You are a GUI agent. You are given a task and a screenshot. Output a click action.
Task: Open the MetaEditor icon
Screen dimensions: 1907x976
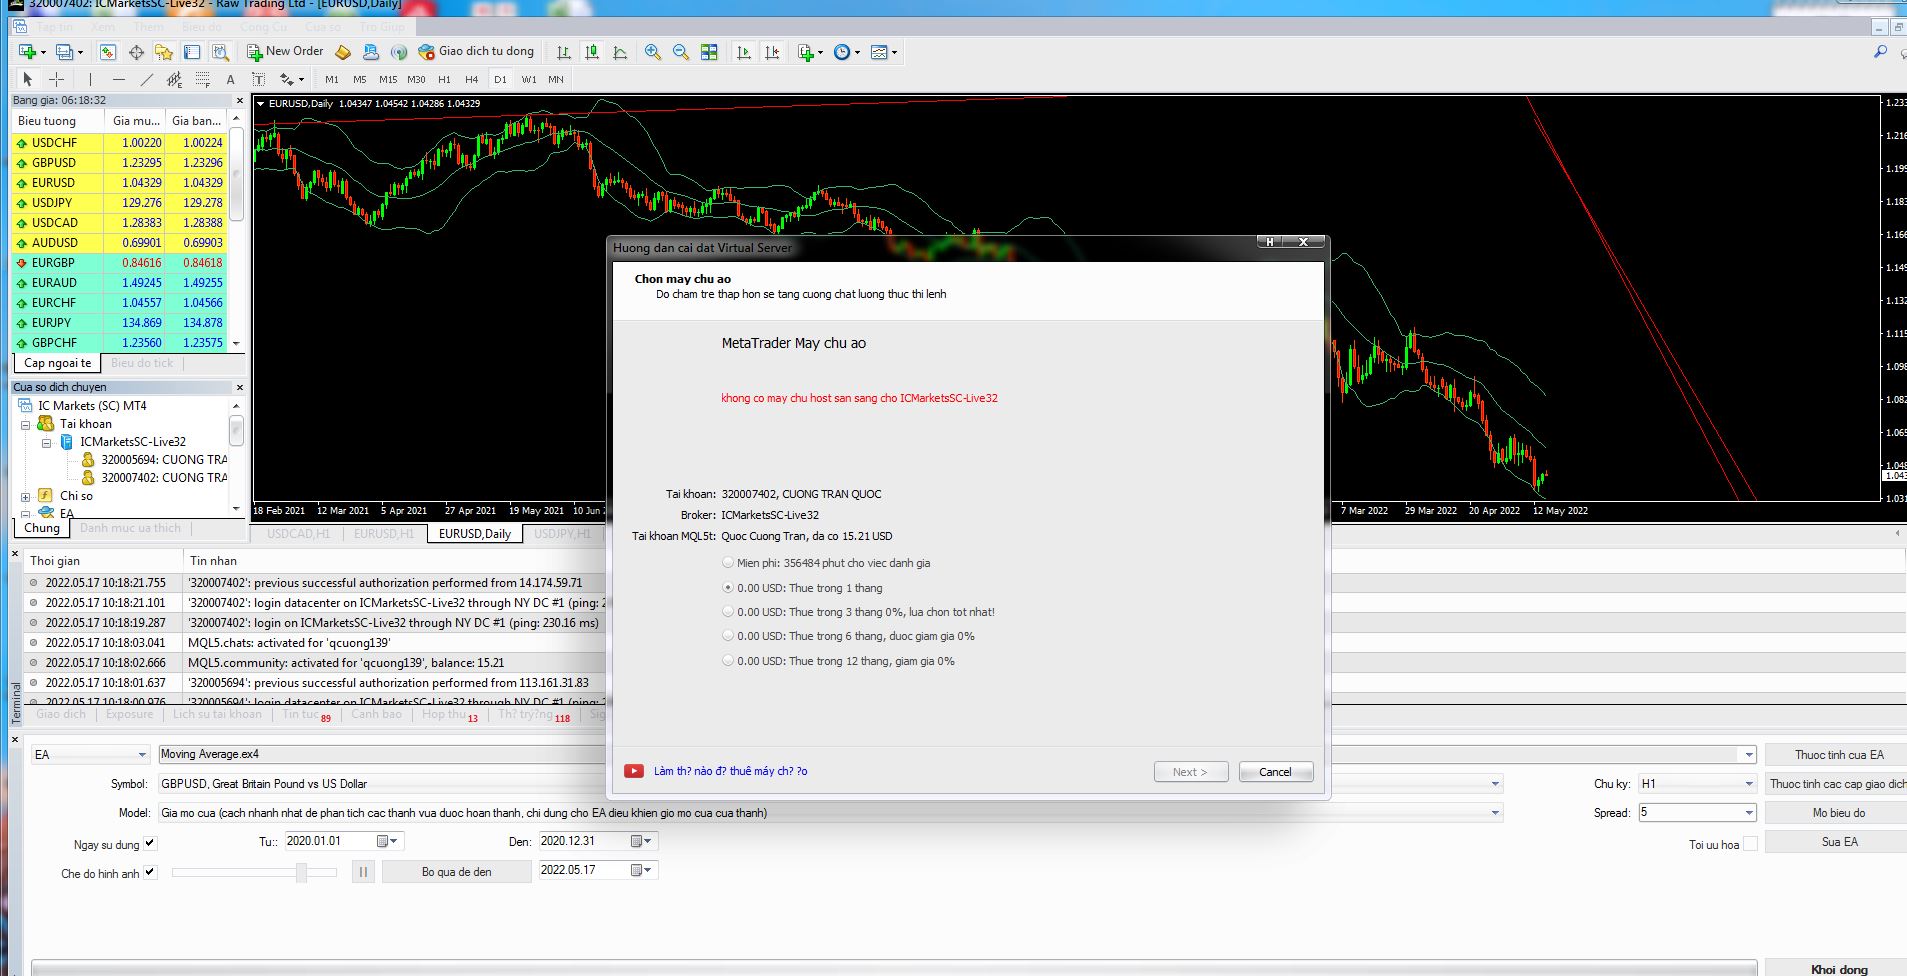343,52
